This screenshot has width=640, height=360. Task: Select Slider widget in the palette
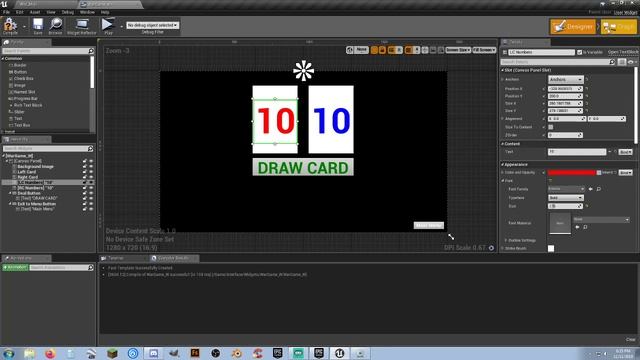pyautogui.click(x=19, y=111)
